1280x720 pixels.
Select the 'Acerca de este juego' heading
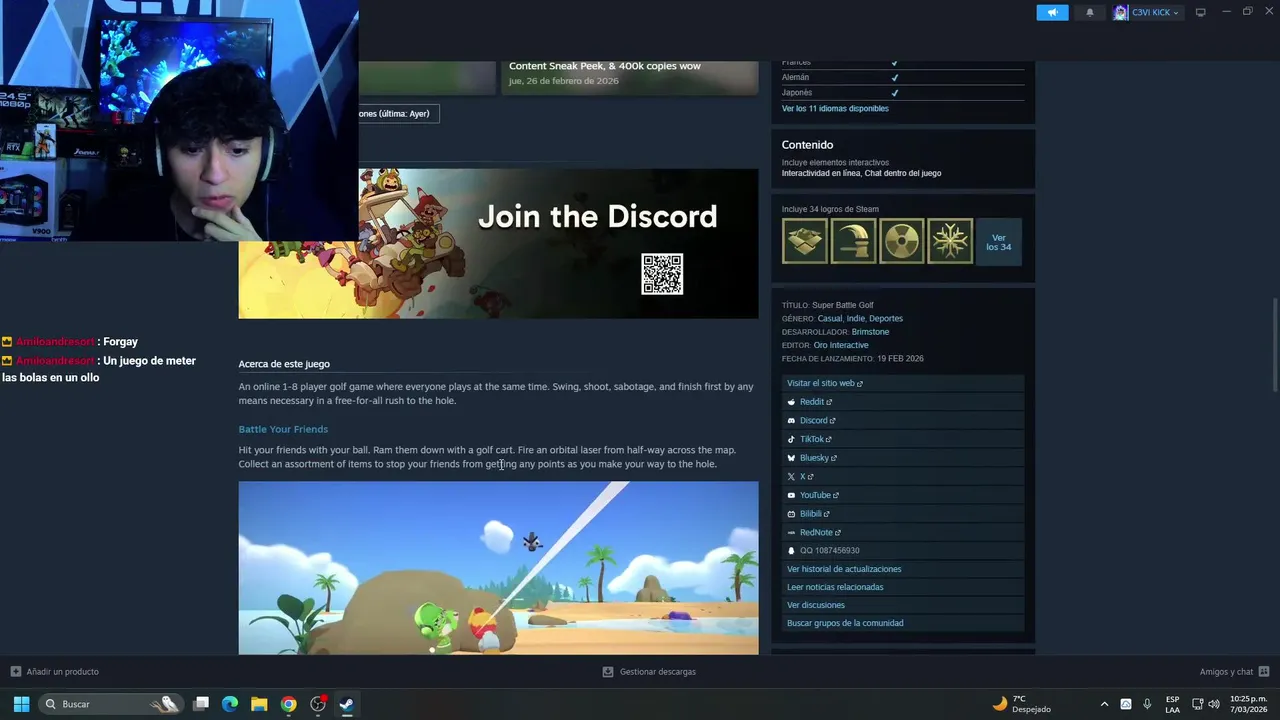pos(284,364)
